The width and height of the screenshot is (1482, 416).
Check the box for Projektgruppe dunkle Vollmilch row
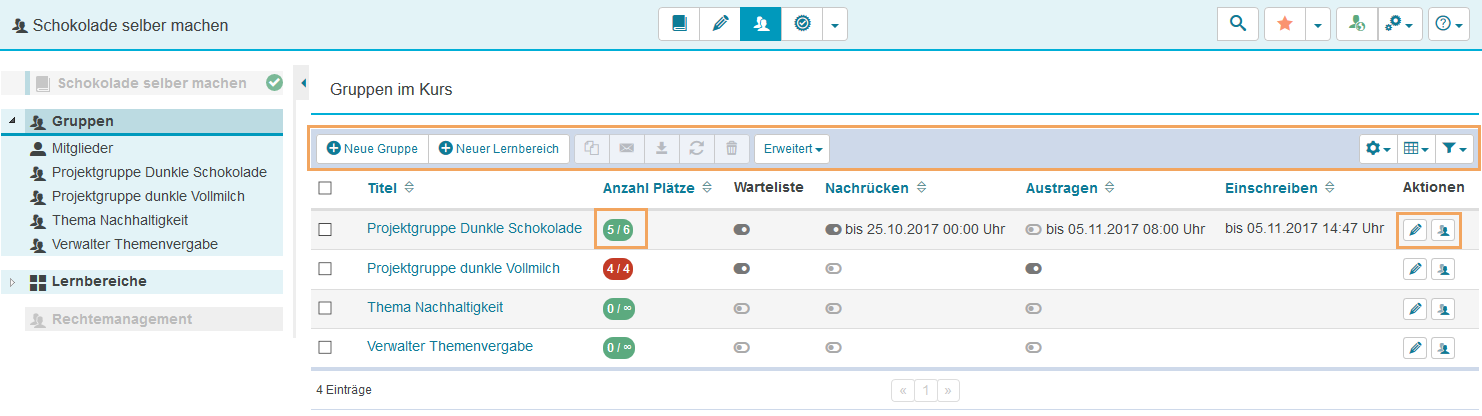[324, 268]
